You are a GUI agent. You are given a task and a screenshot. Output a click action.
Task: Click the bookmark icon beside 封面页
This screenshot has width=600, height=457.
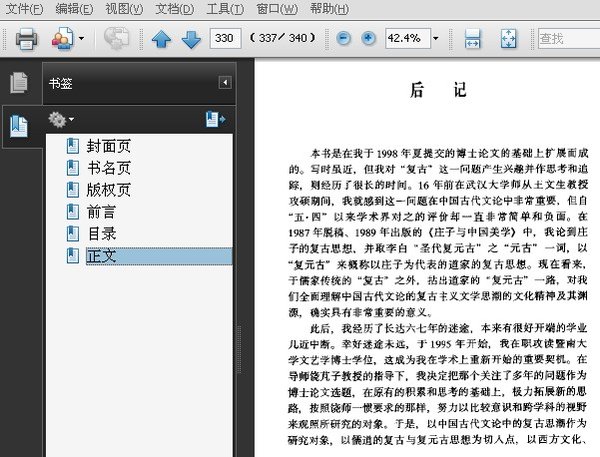click(x=73, y=146)
